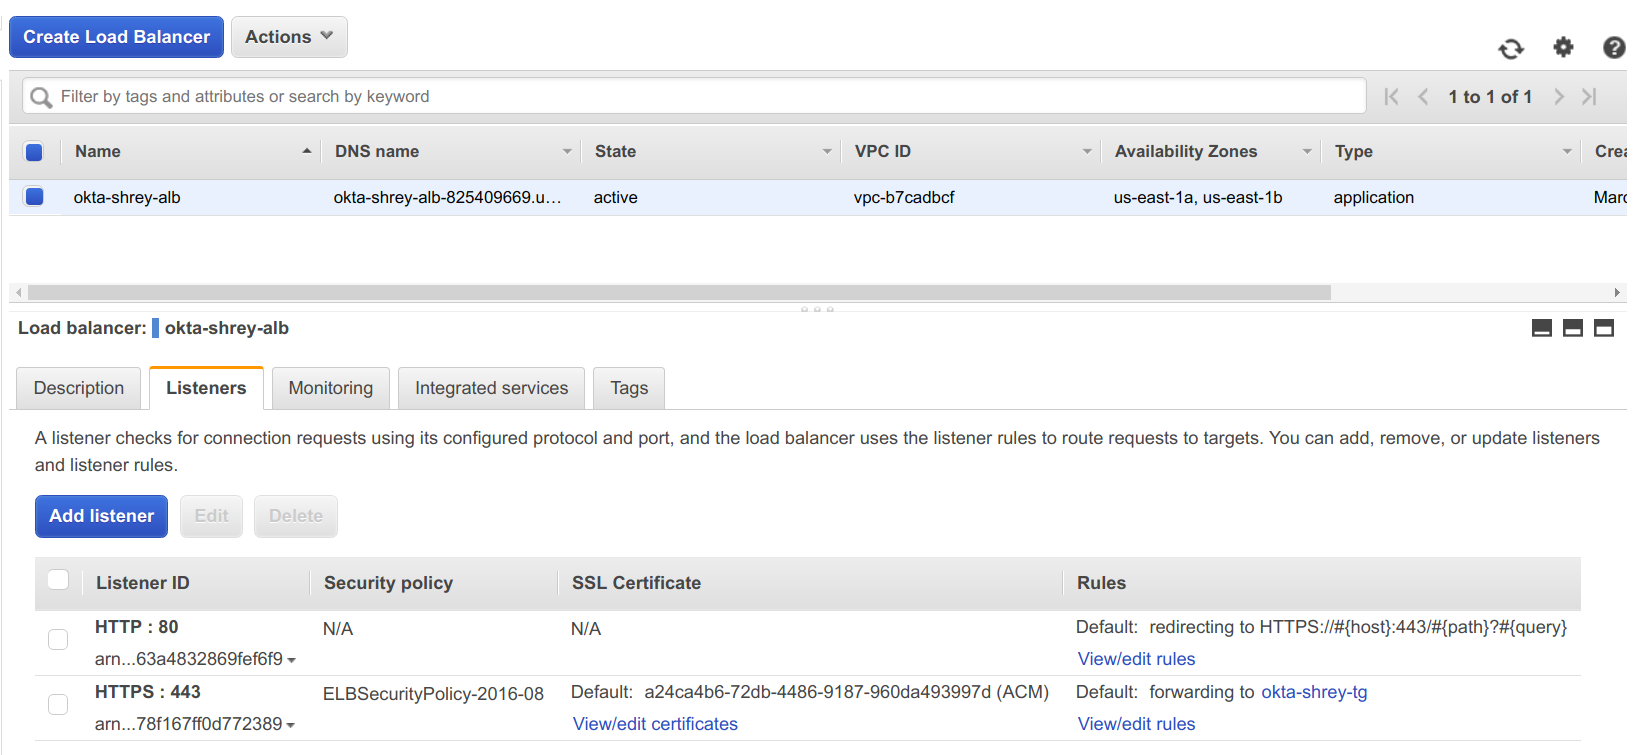Click the SSL Certificate column header
The height and width of the screenshot is (755, 1635).
636,583
